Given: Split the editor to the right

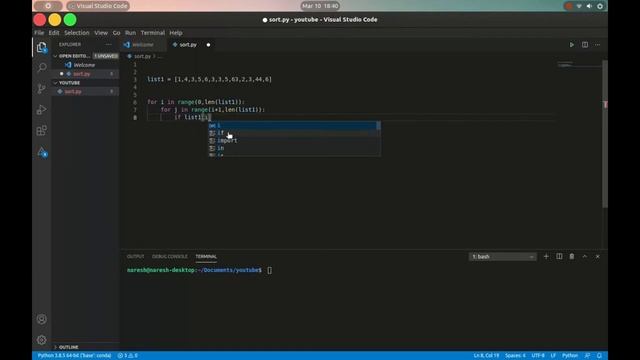Looking at the screenshot, I should 585,44.
